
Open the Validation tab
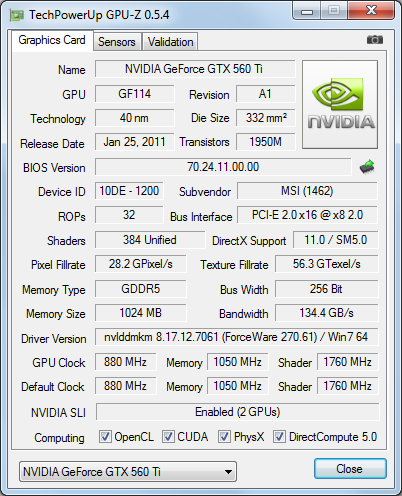click(170, 42)
